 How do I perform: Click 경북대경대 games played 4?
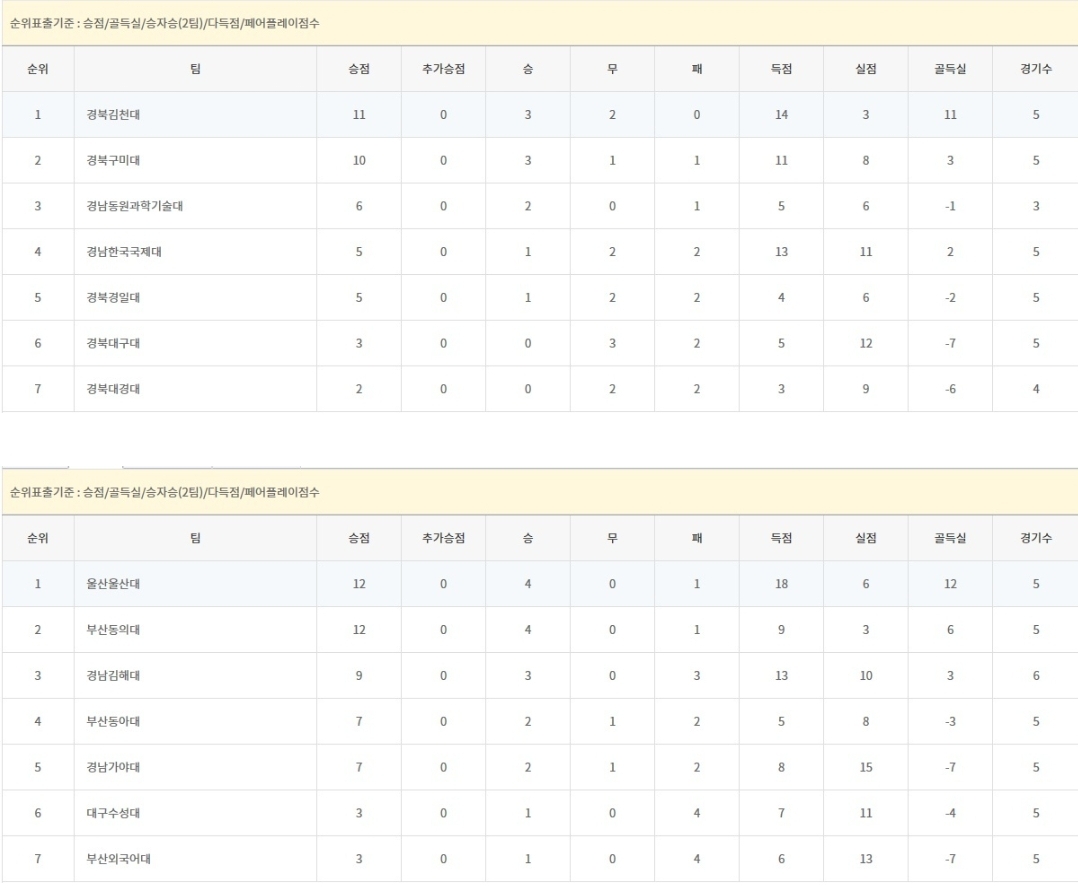[x=1035, y=389]
